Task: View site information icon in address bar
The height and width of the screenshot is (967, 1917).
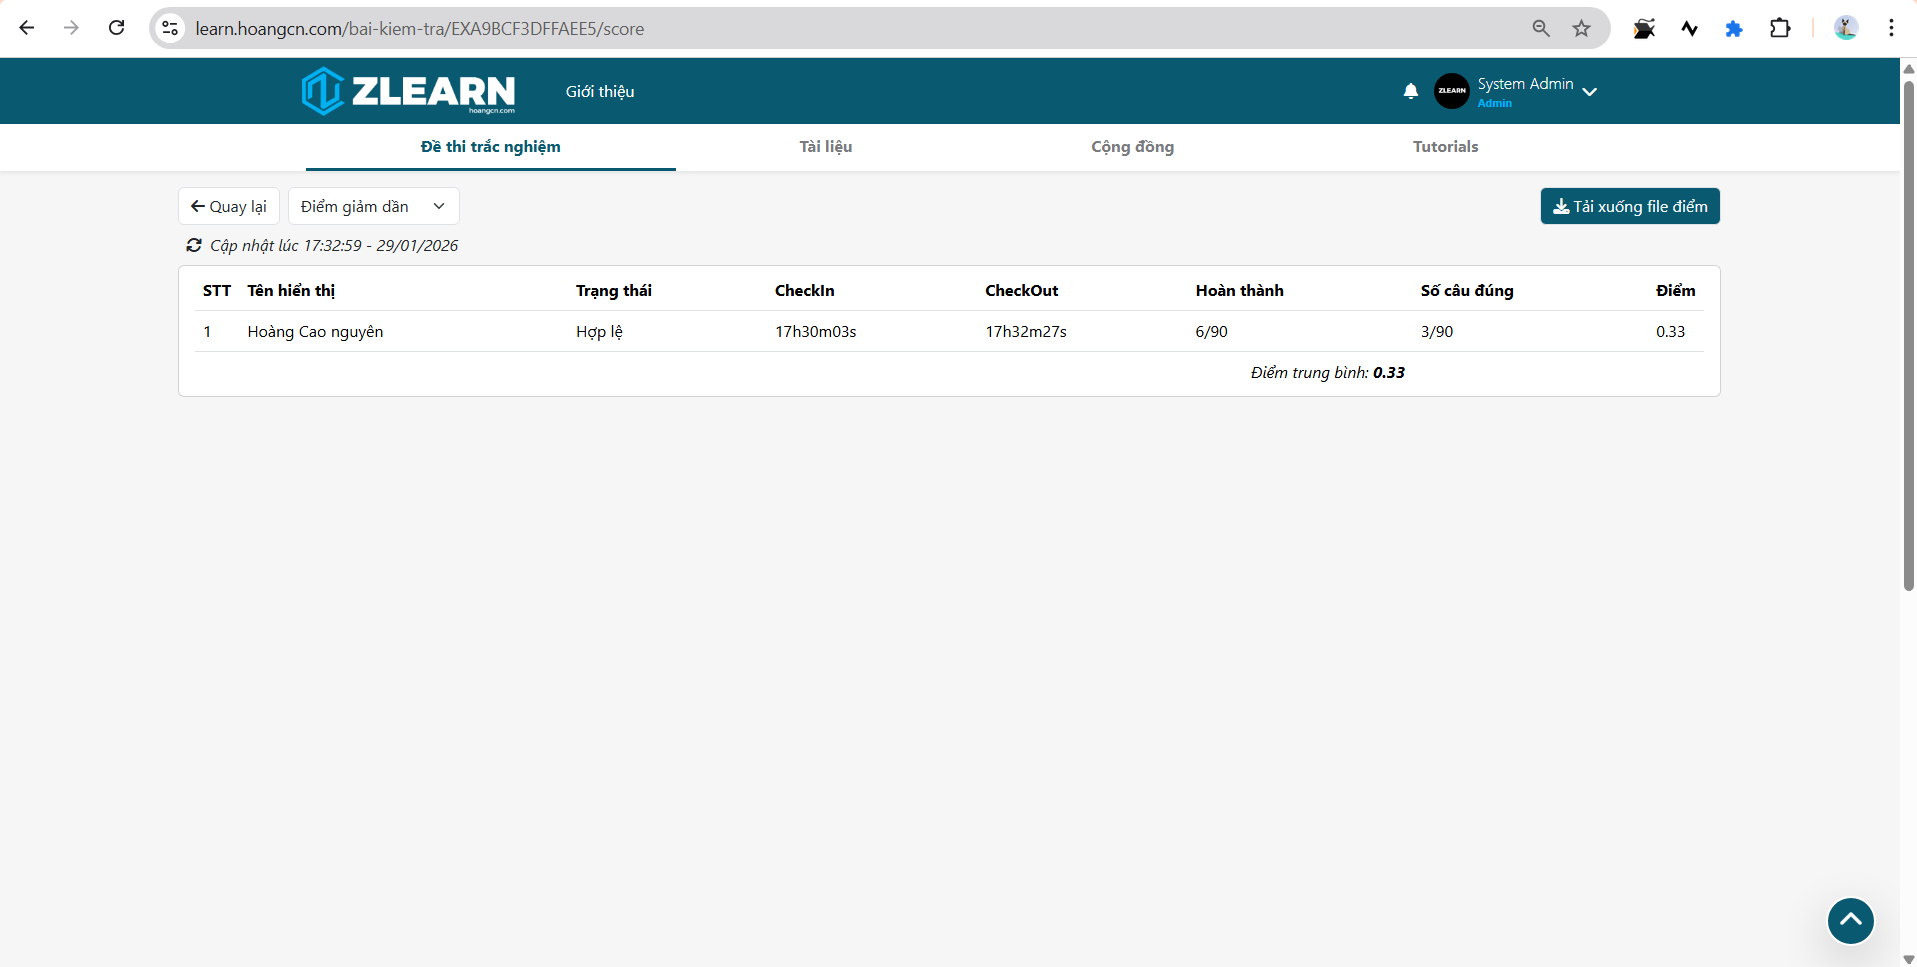Action: point(171,29)
